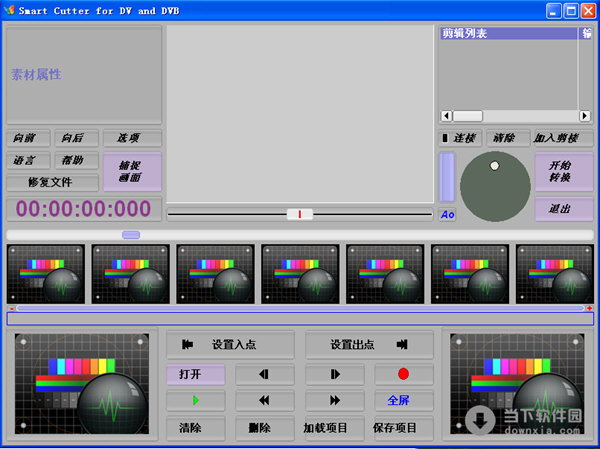Image resolution: width=600 pixels, height=449 pixels.
Task: Set the in point (设置入点)
Action: pos(230,345)
